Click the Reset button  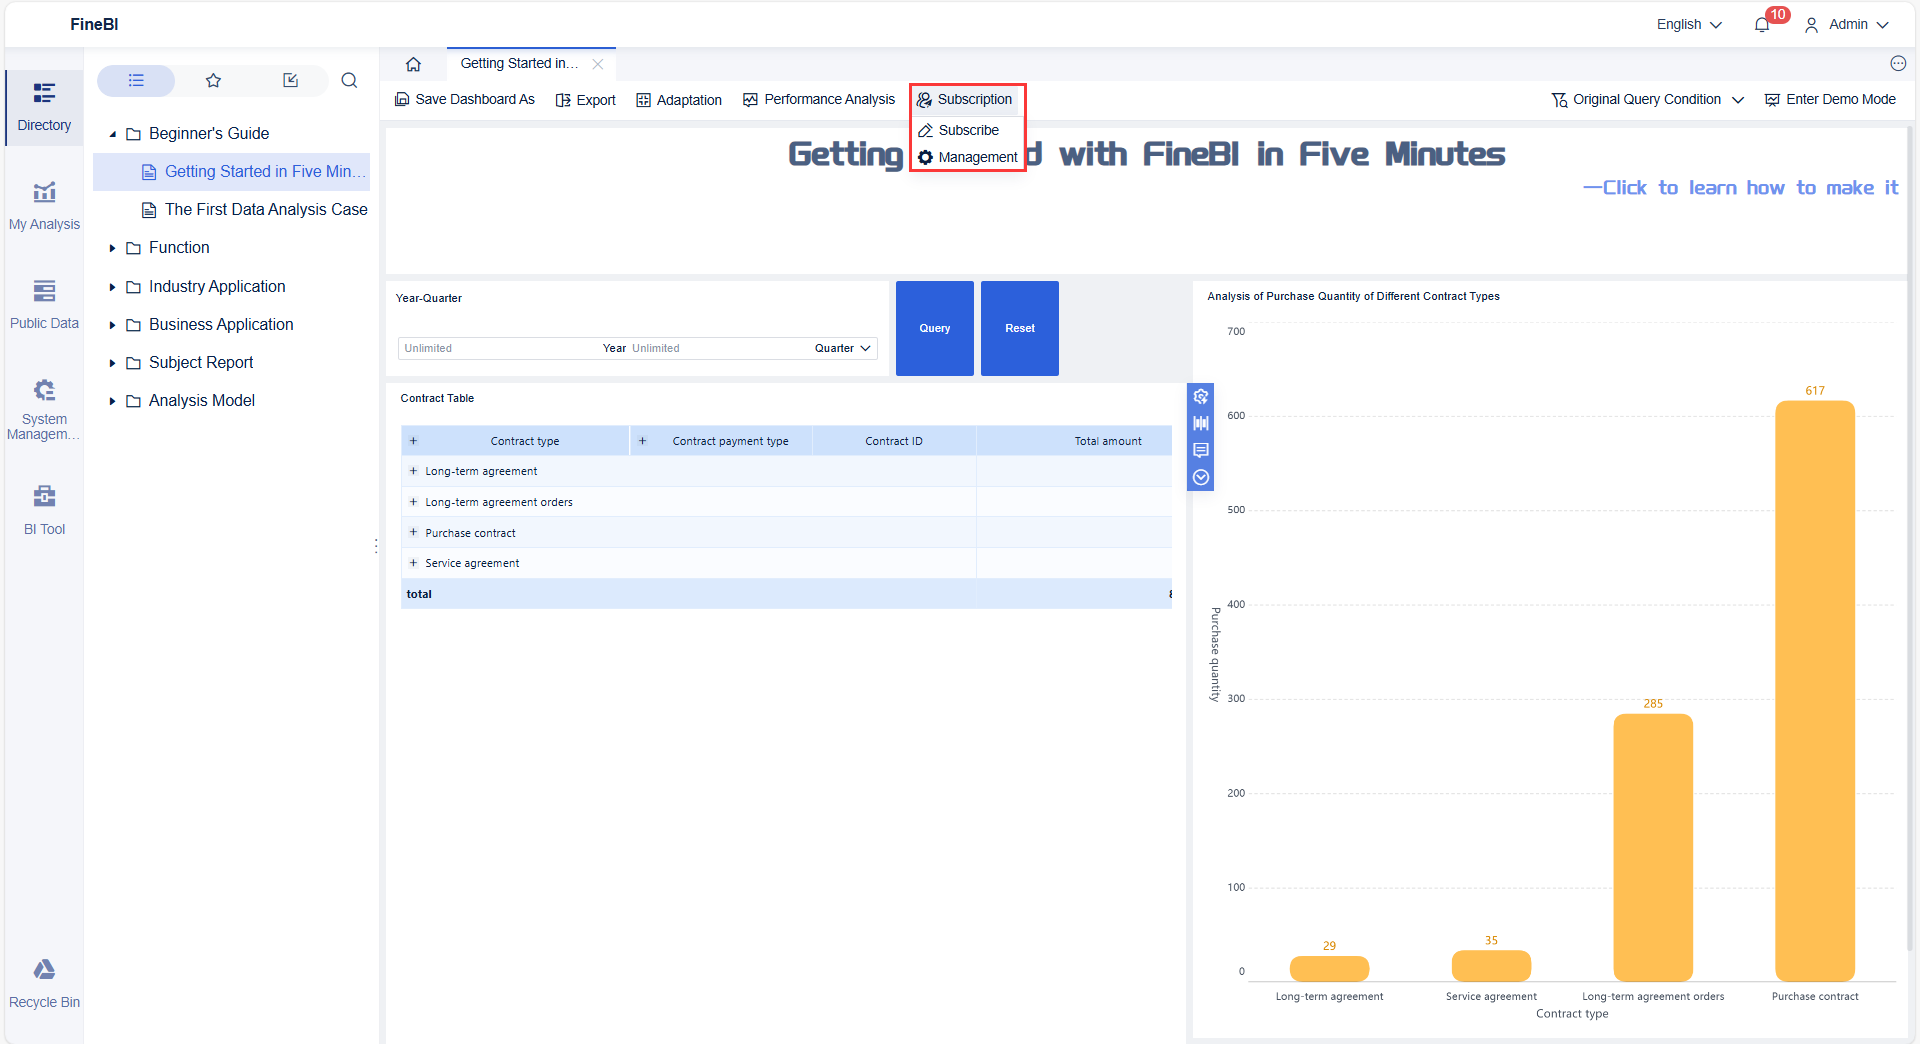(1019, 328)
